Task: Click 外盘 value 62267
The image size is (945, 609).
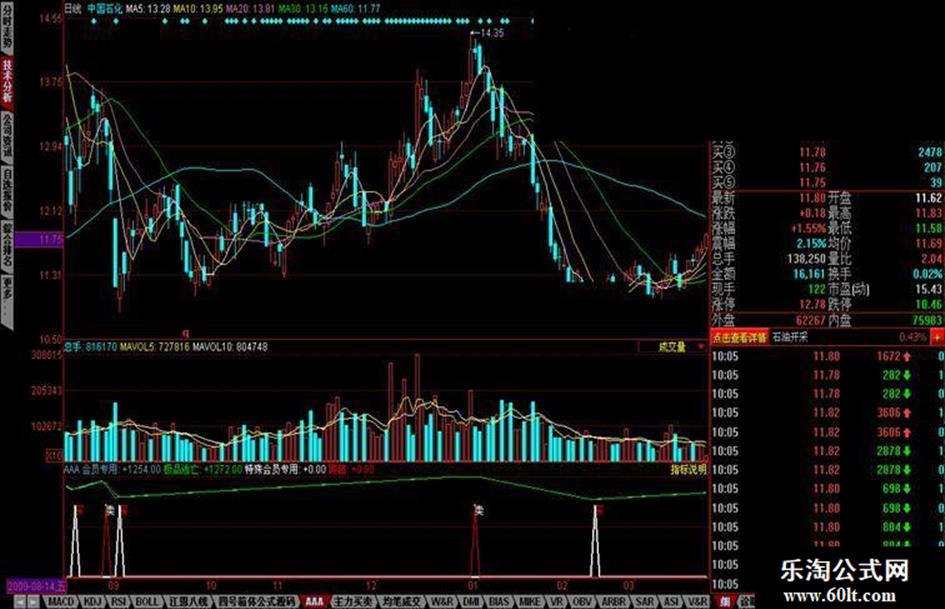Action: (x=811, y=320)
